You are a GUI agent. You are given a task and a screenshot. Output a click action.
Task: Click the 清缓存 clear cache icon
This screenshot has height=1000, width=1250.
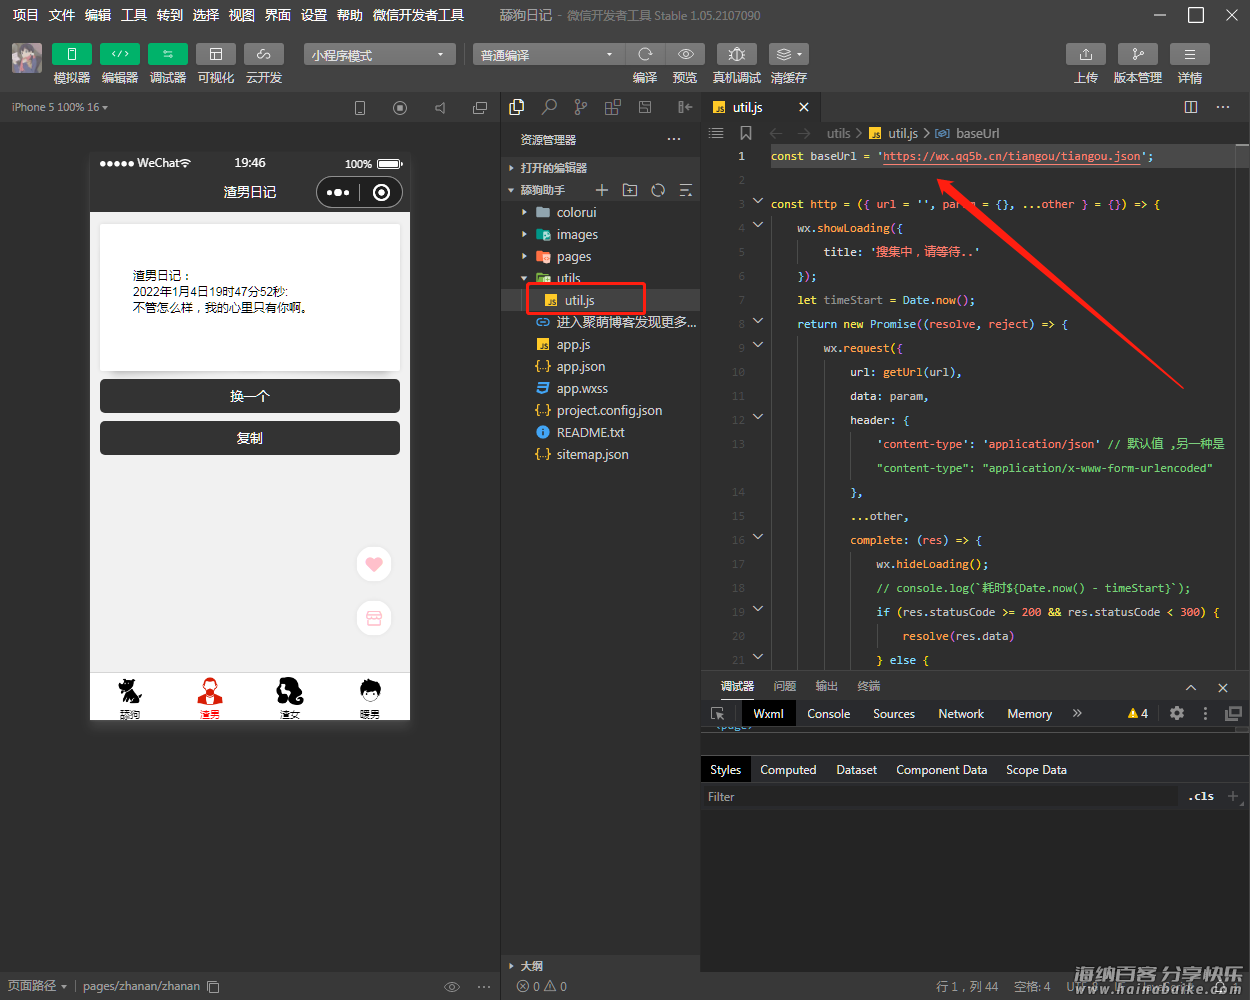[x=789, y=54]
